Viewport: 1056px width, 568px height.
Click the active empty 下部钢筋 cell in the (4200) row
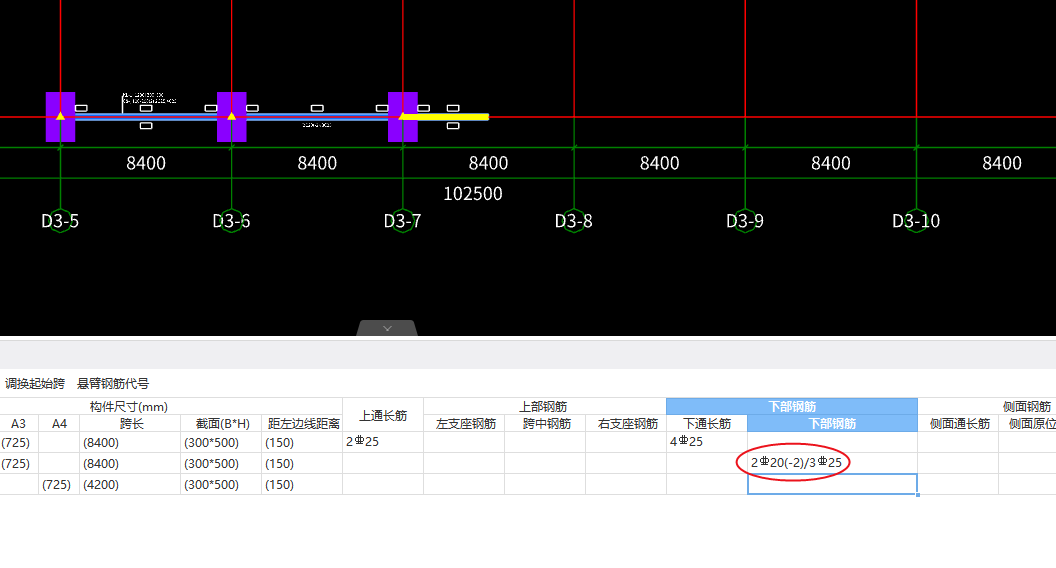pos(832,484)
